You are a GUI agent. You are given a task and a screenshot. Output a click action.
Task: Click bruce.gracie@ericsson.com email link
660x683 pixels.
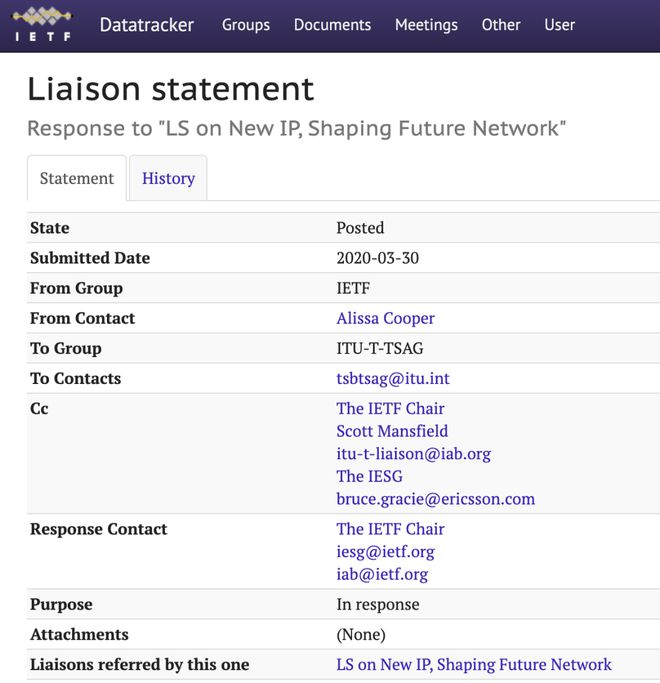pyautogui.click(x=436, y=499)
